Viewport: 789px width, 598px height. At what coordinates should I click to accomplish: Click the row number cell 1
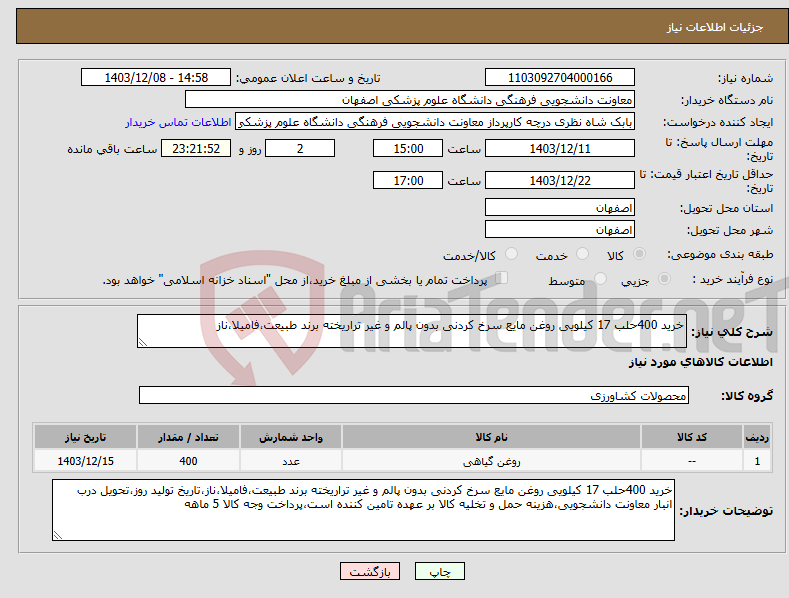tap(757, 461)
